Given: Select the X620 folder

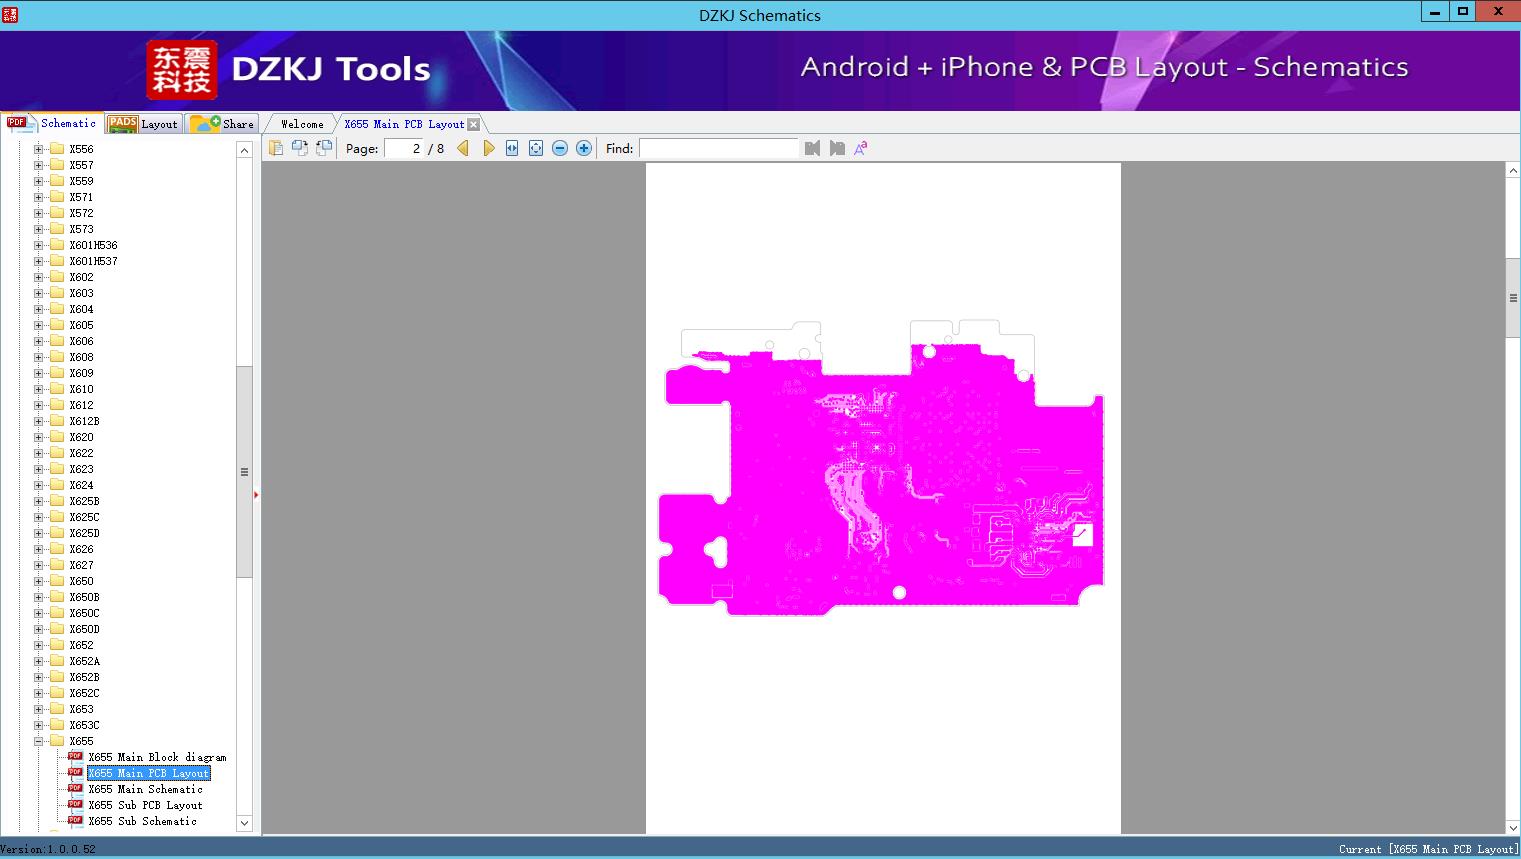Looking at the screenshot, I should 81,437.
